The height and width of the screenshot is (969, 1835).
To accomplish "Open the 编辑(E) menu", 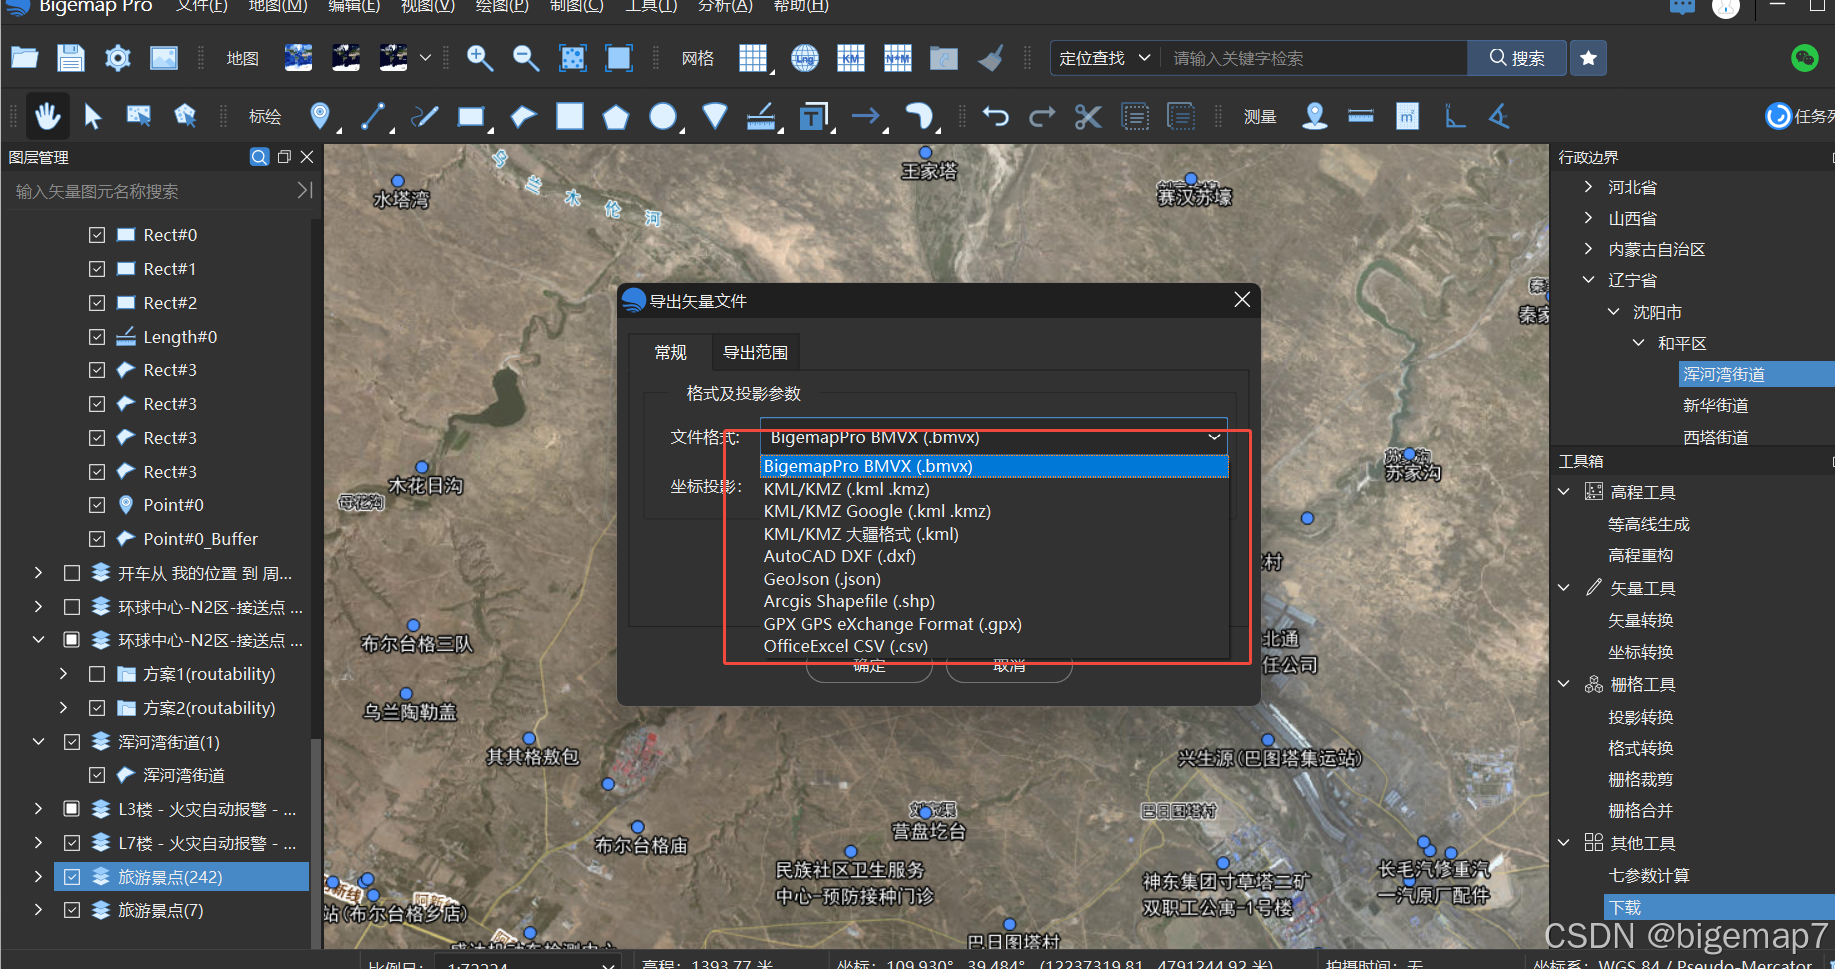I will tap(354, 6).
